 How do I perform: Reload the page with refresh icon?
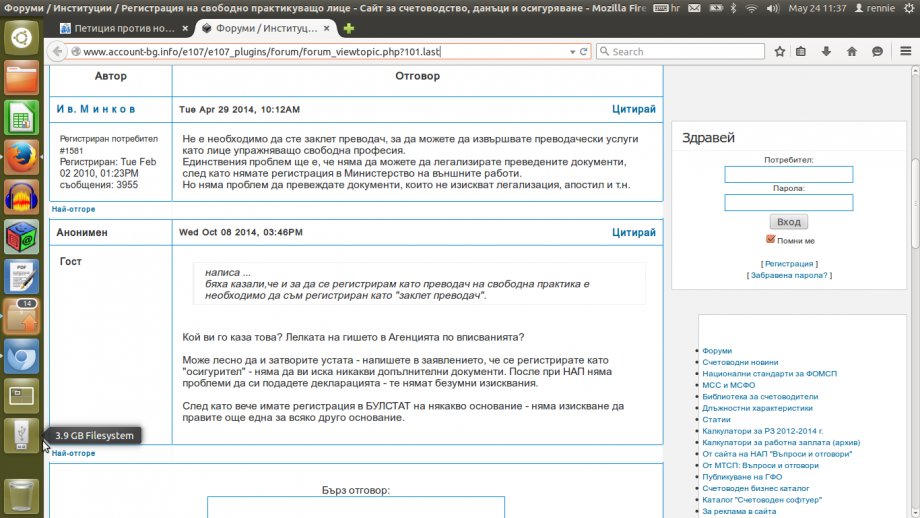pyautogui.click(x=583, y=52)
